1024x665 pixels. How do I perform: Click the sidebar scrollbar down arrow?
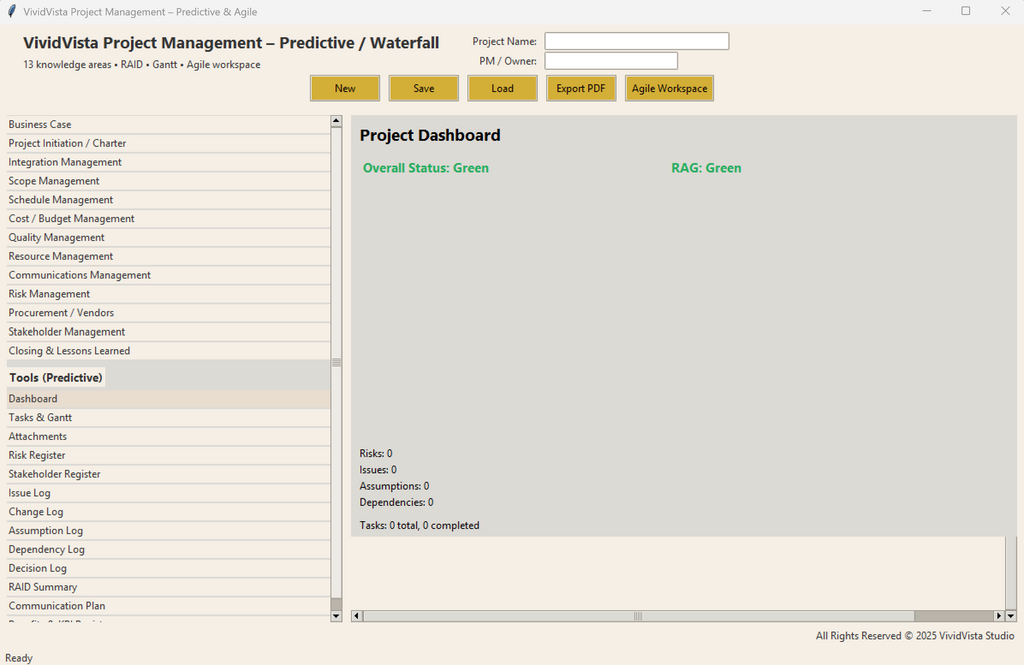(x=335, y=615)
